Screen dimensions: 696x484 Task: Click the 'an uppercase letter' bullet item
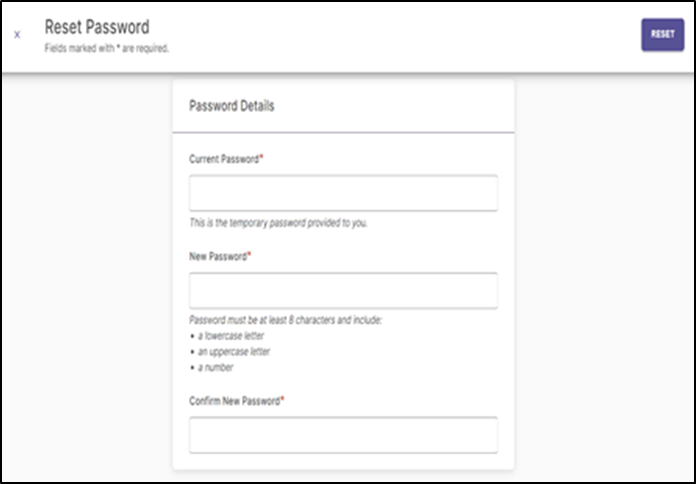point(234,352)
